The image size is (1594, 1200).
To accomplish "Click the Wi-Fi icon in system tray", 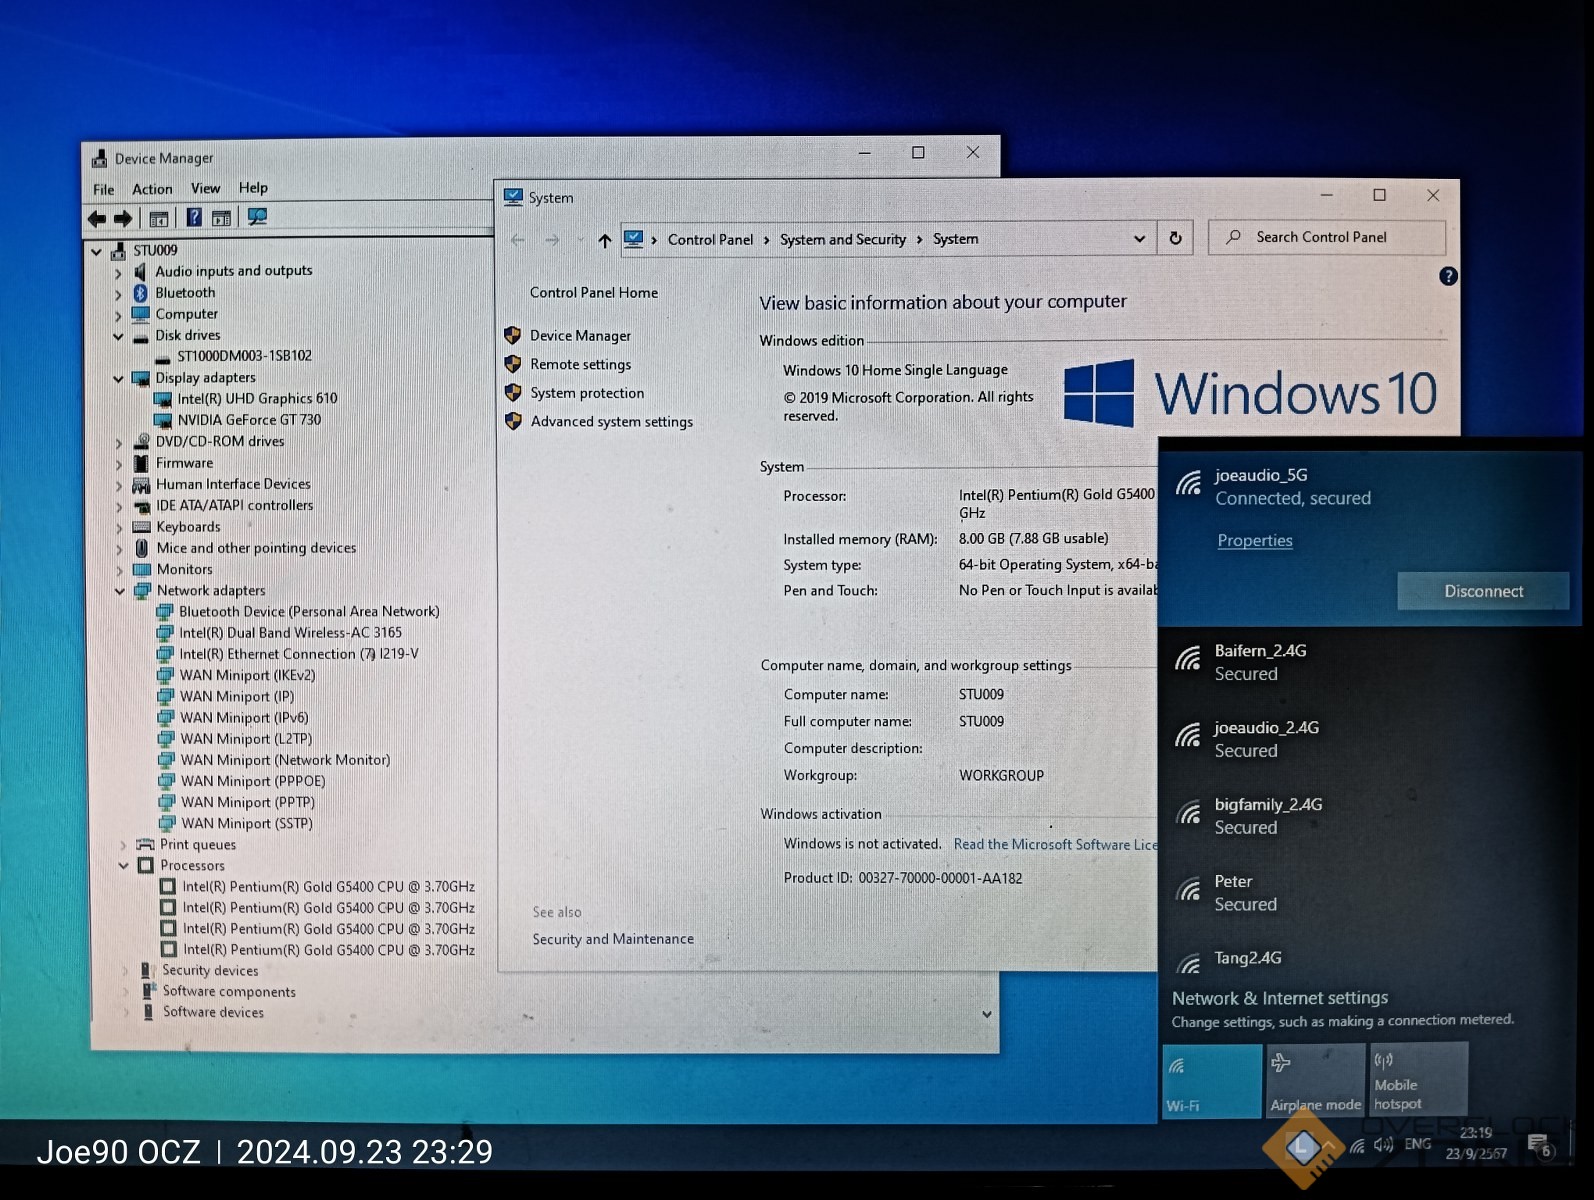I will point(1357,1146).
